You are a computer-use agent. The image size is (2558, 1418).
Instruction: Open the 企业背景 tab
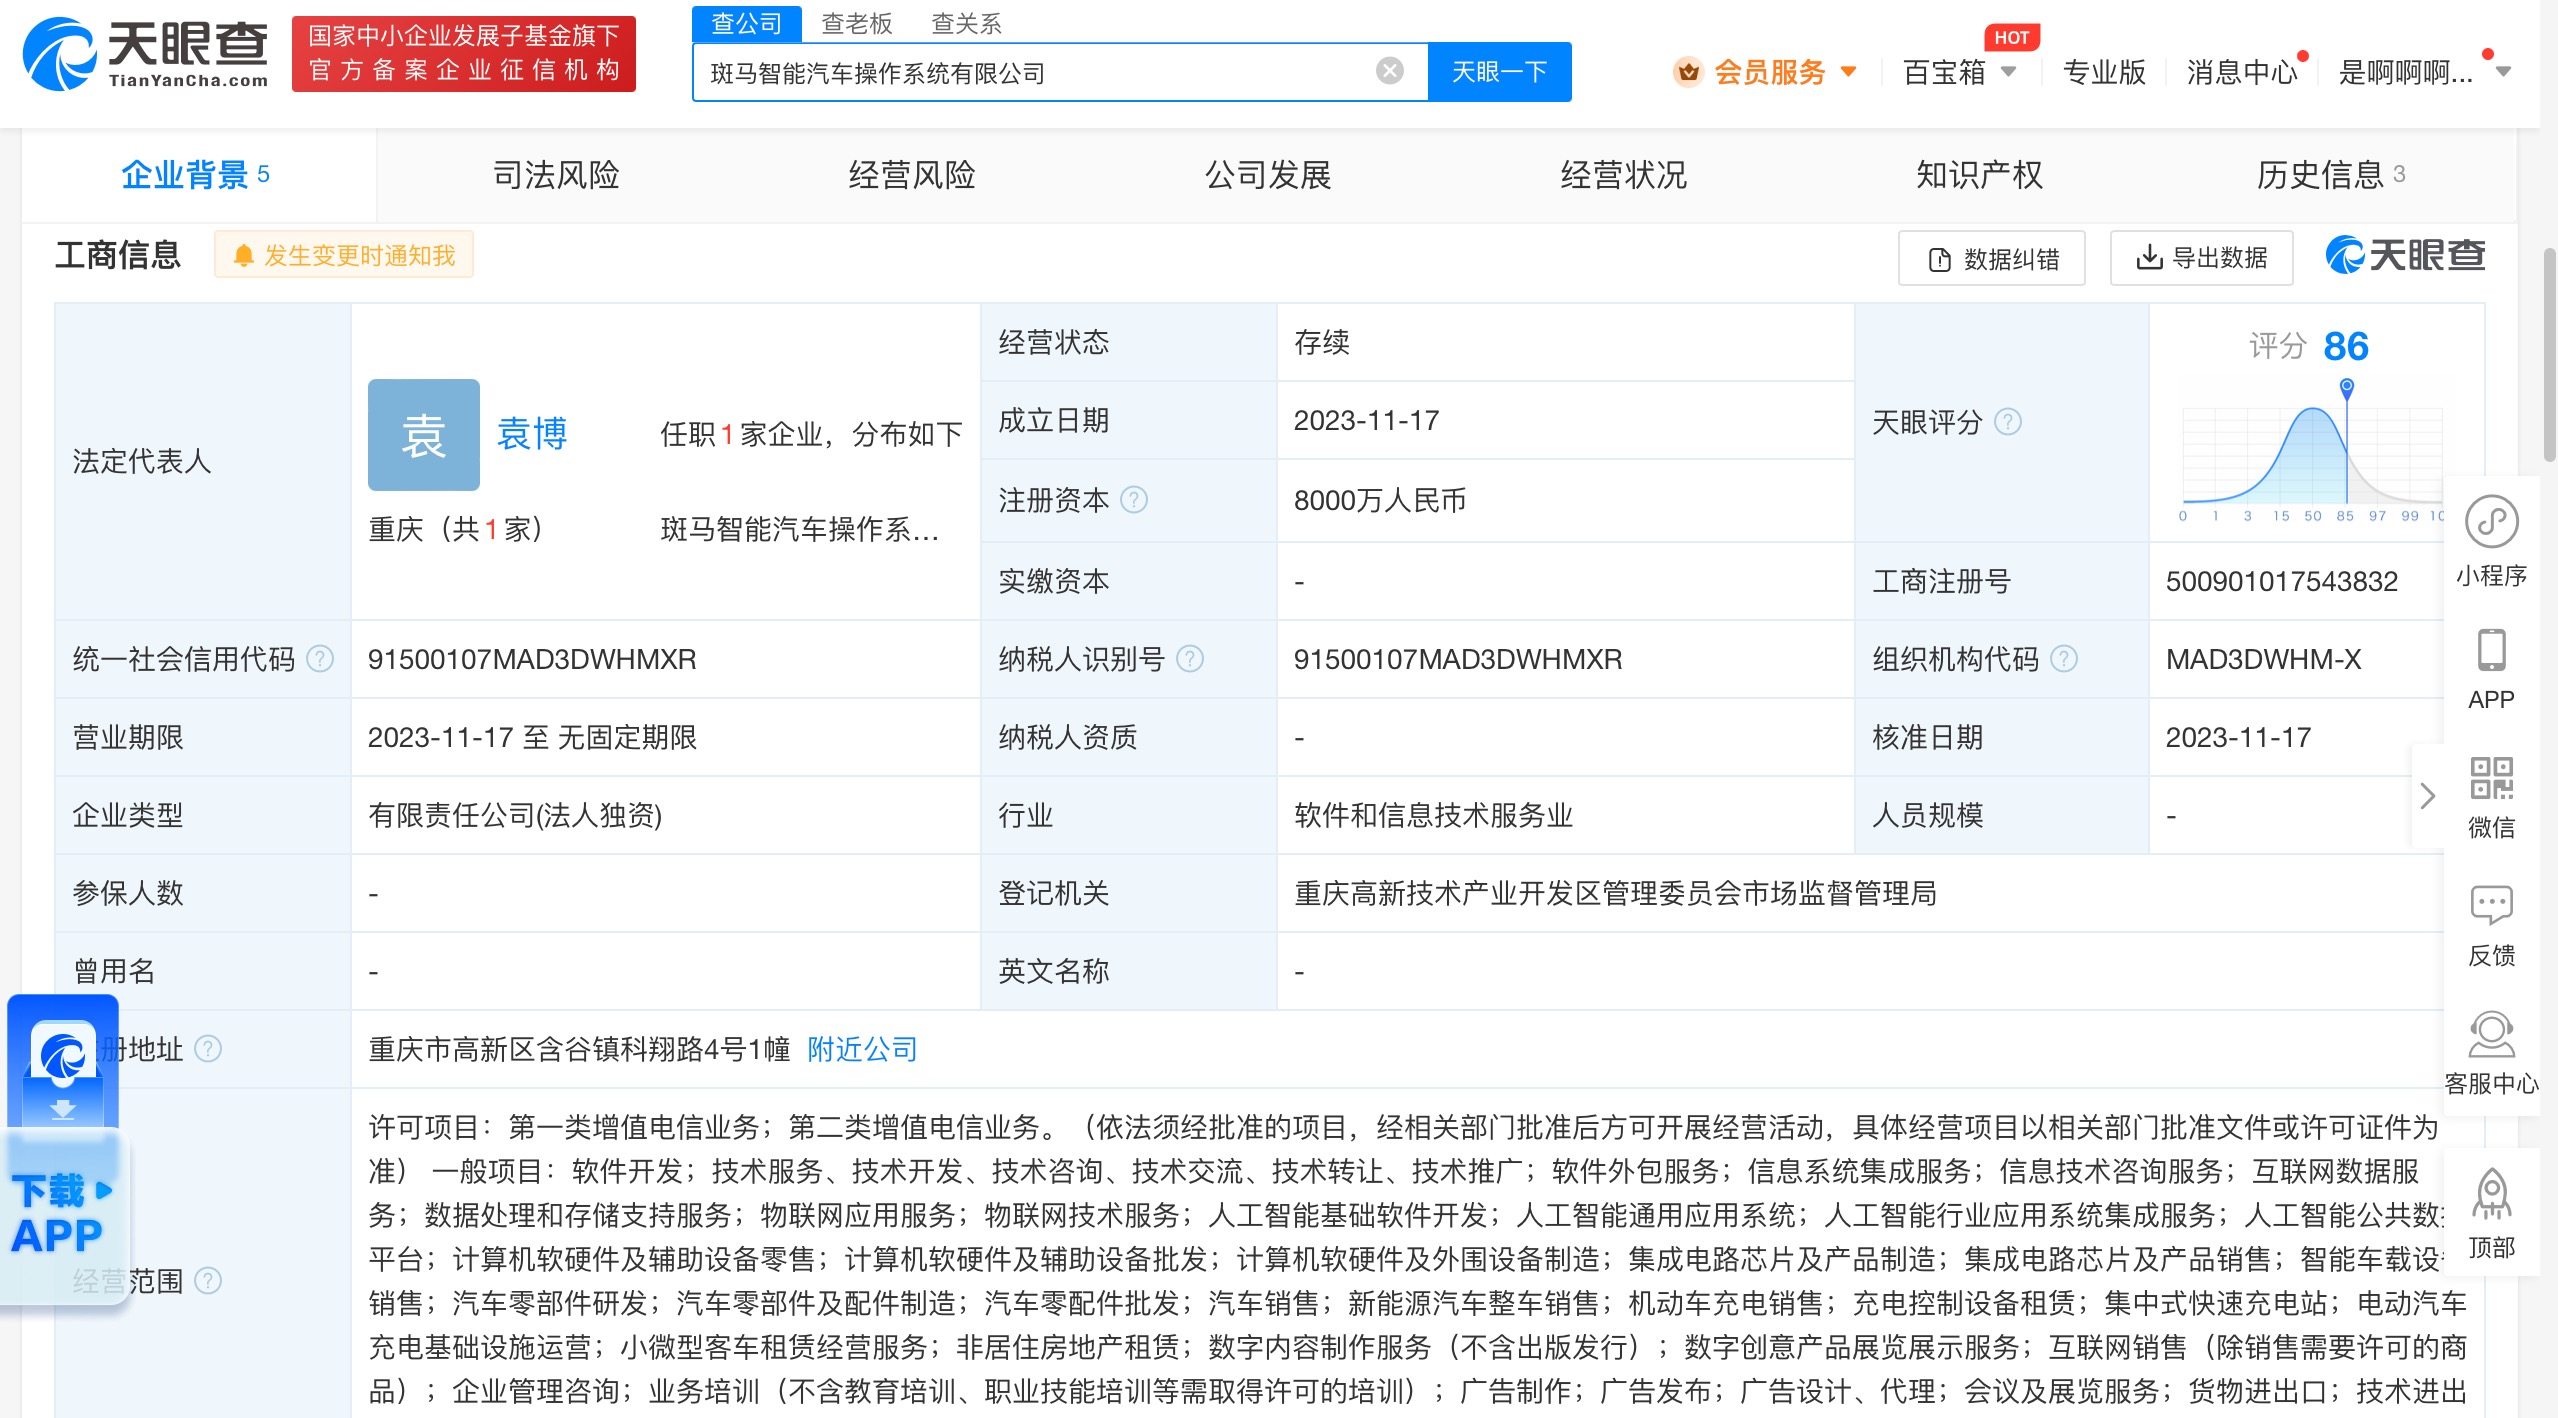click(x=198, y=175)
